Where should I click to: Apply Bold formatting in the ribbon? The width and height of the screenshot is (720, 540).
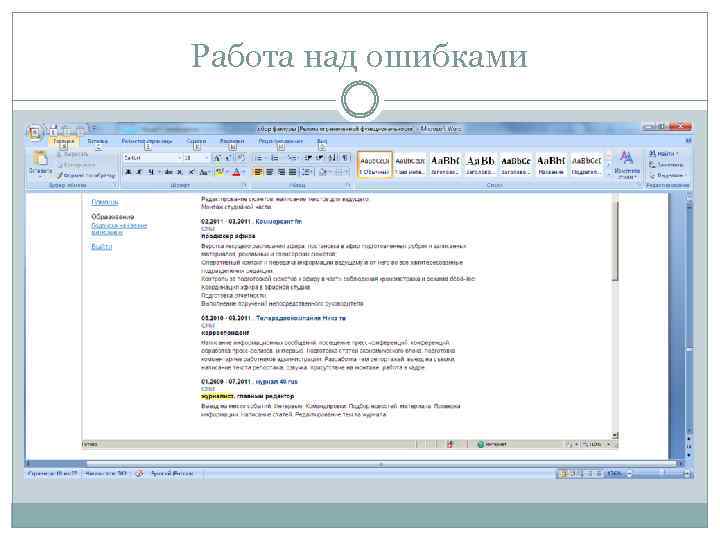tap(128, 172)
